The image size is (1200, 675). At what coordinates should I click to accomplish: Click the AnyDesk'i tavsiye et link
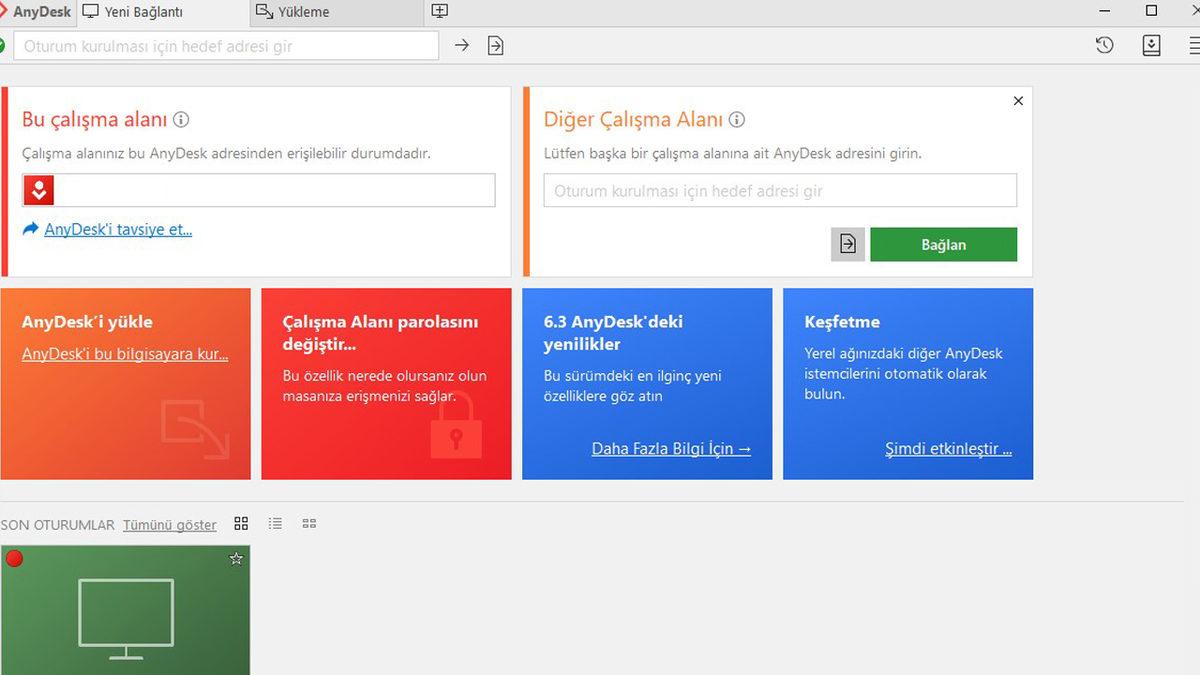pos(116,229)
